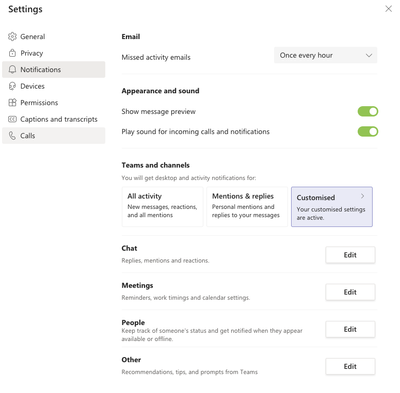Select the Mentions & replies option
This screenshot has height=393, width=400.
point(247,207)
